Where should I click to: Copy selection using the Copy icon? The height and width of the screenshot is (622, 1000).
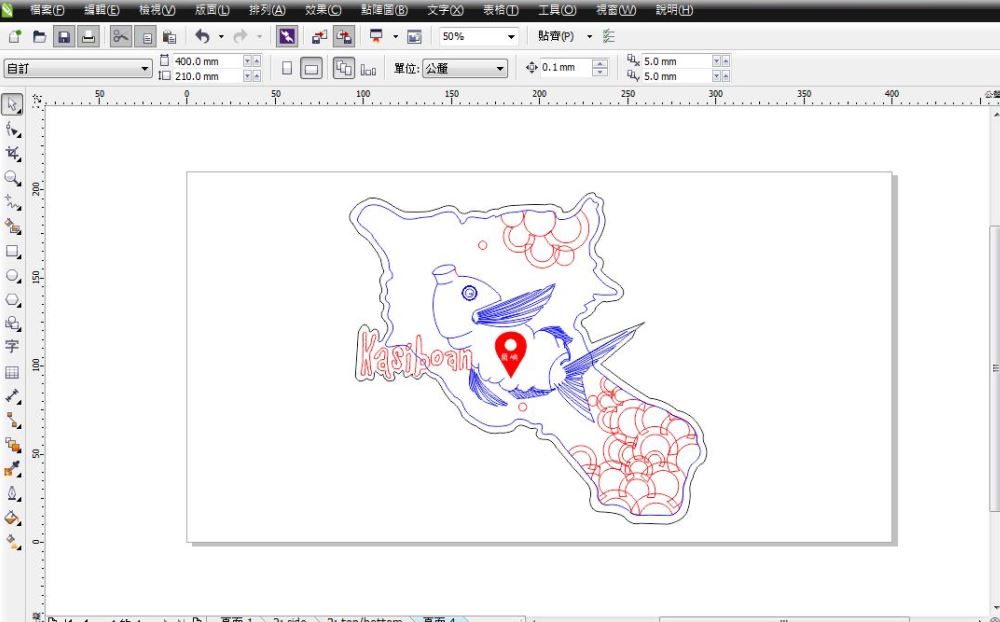145,36
